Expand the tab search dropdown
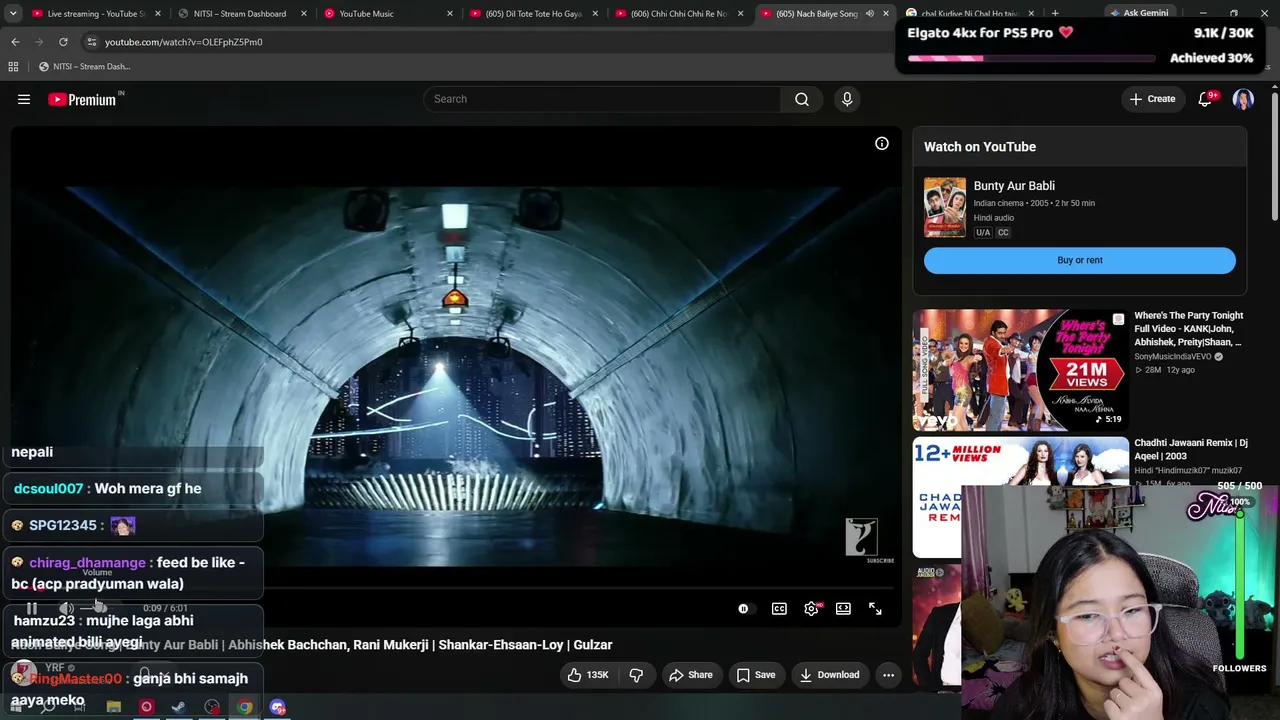1280x720 pixels. click(13, 14)
